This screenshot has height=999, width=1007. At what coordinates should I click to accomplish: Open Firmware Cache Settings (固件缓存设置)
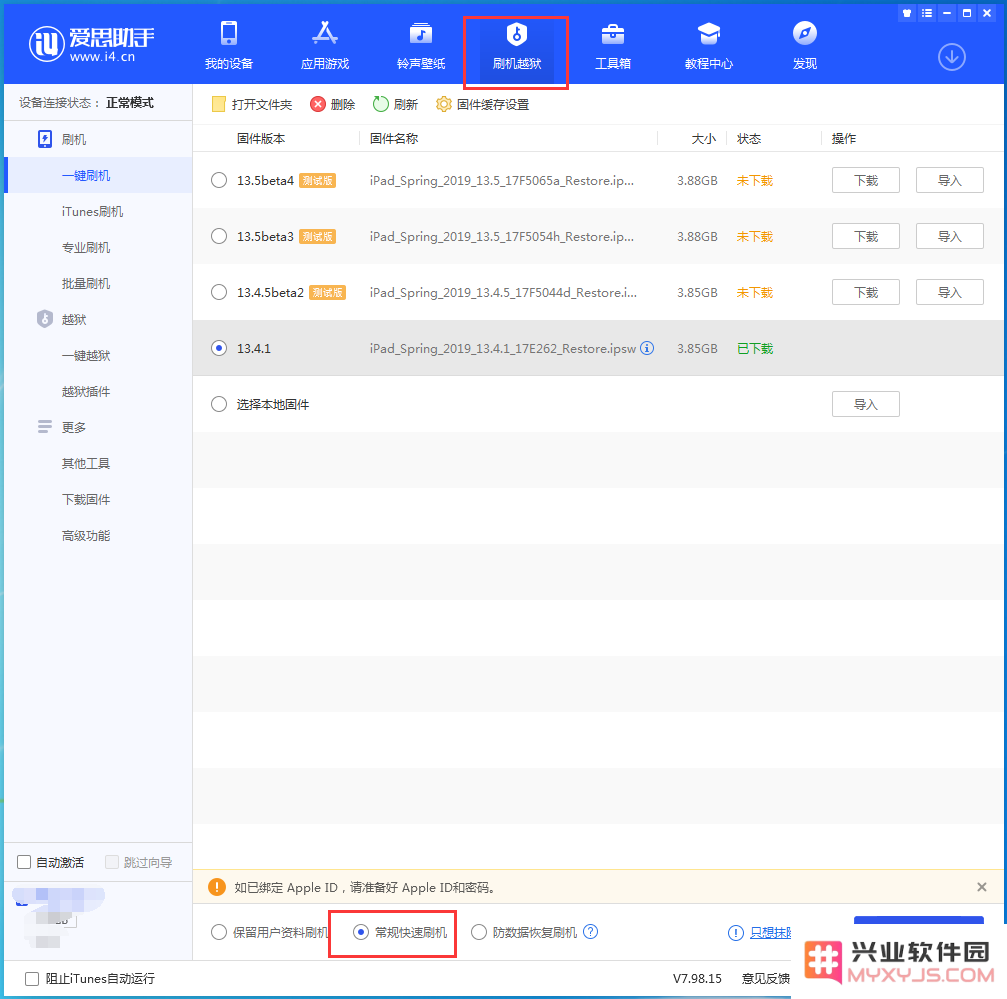pyautogui.click(x=482, y=104)
